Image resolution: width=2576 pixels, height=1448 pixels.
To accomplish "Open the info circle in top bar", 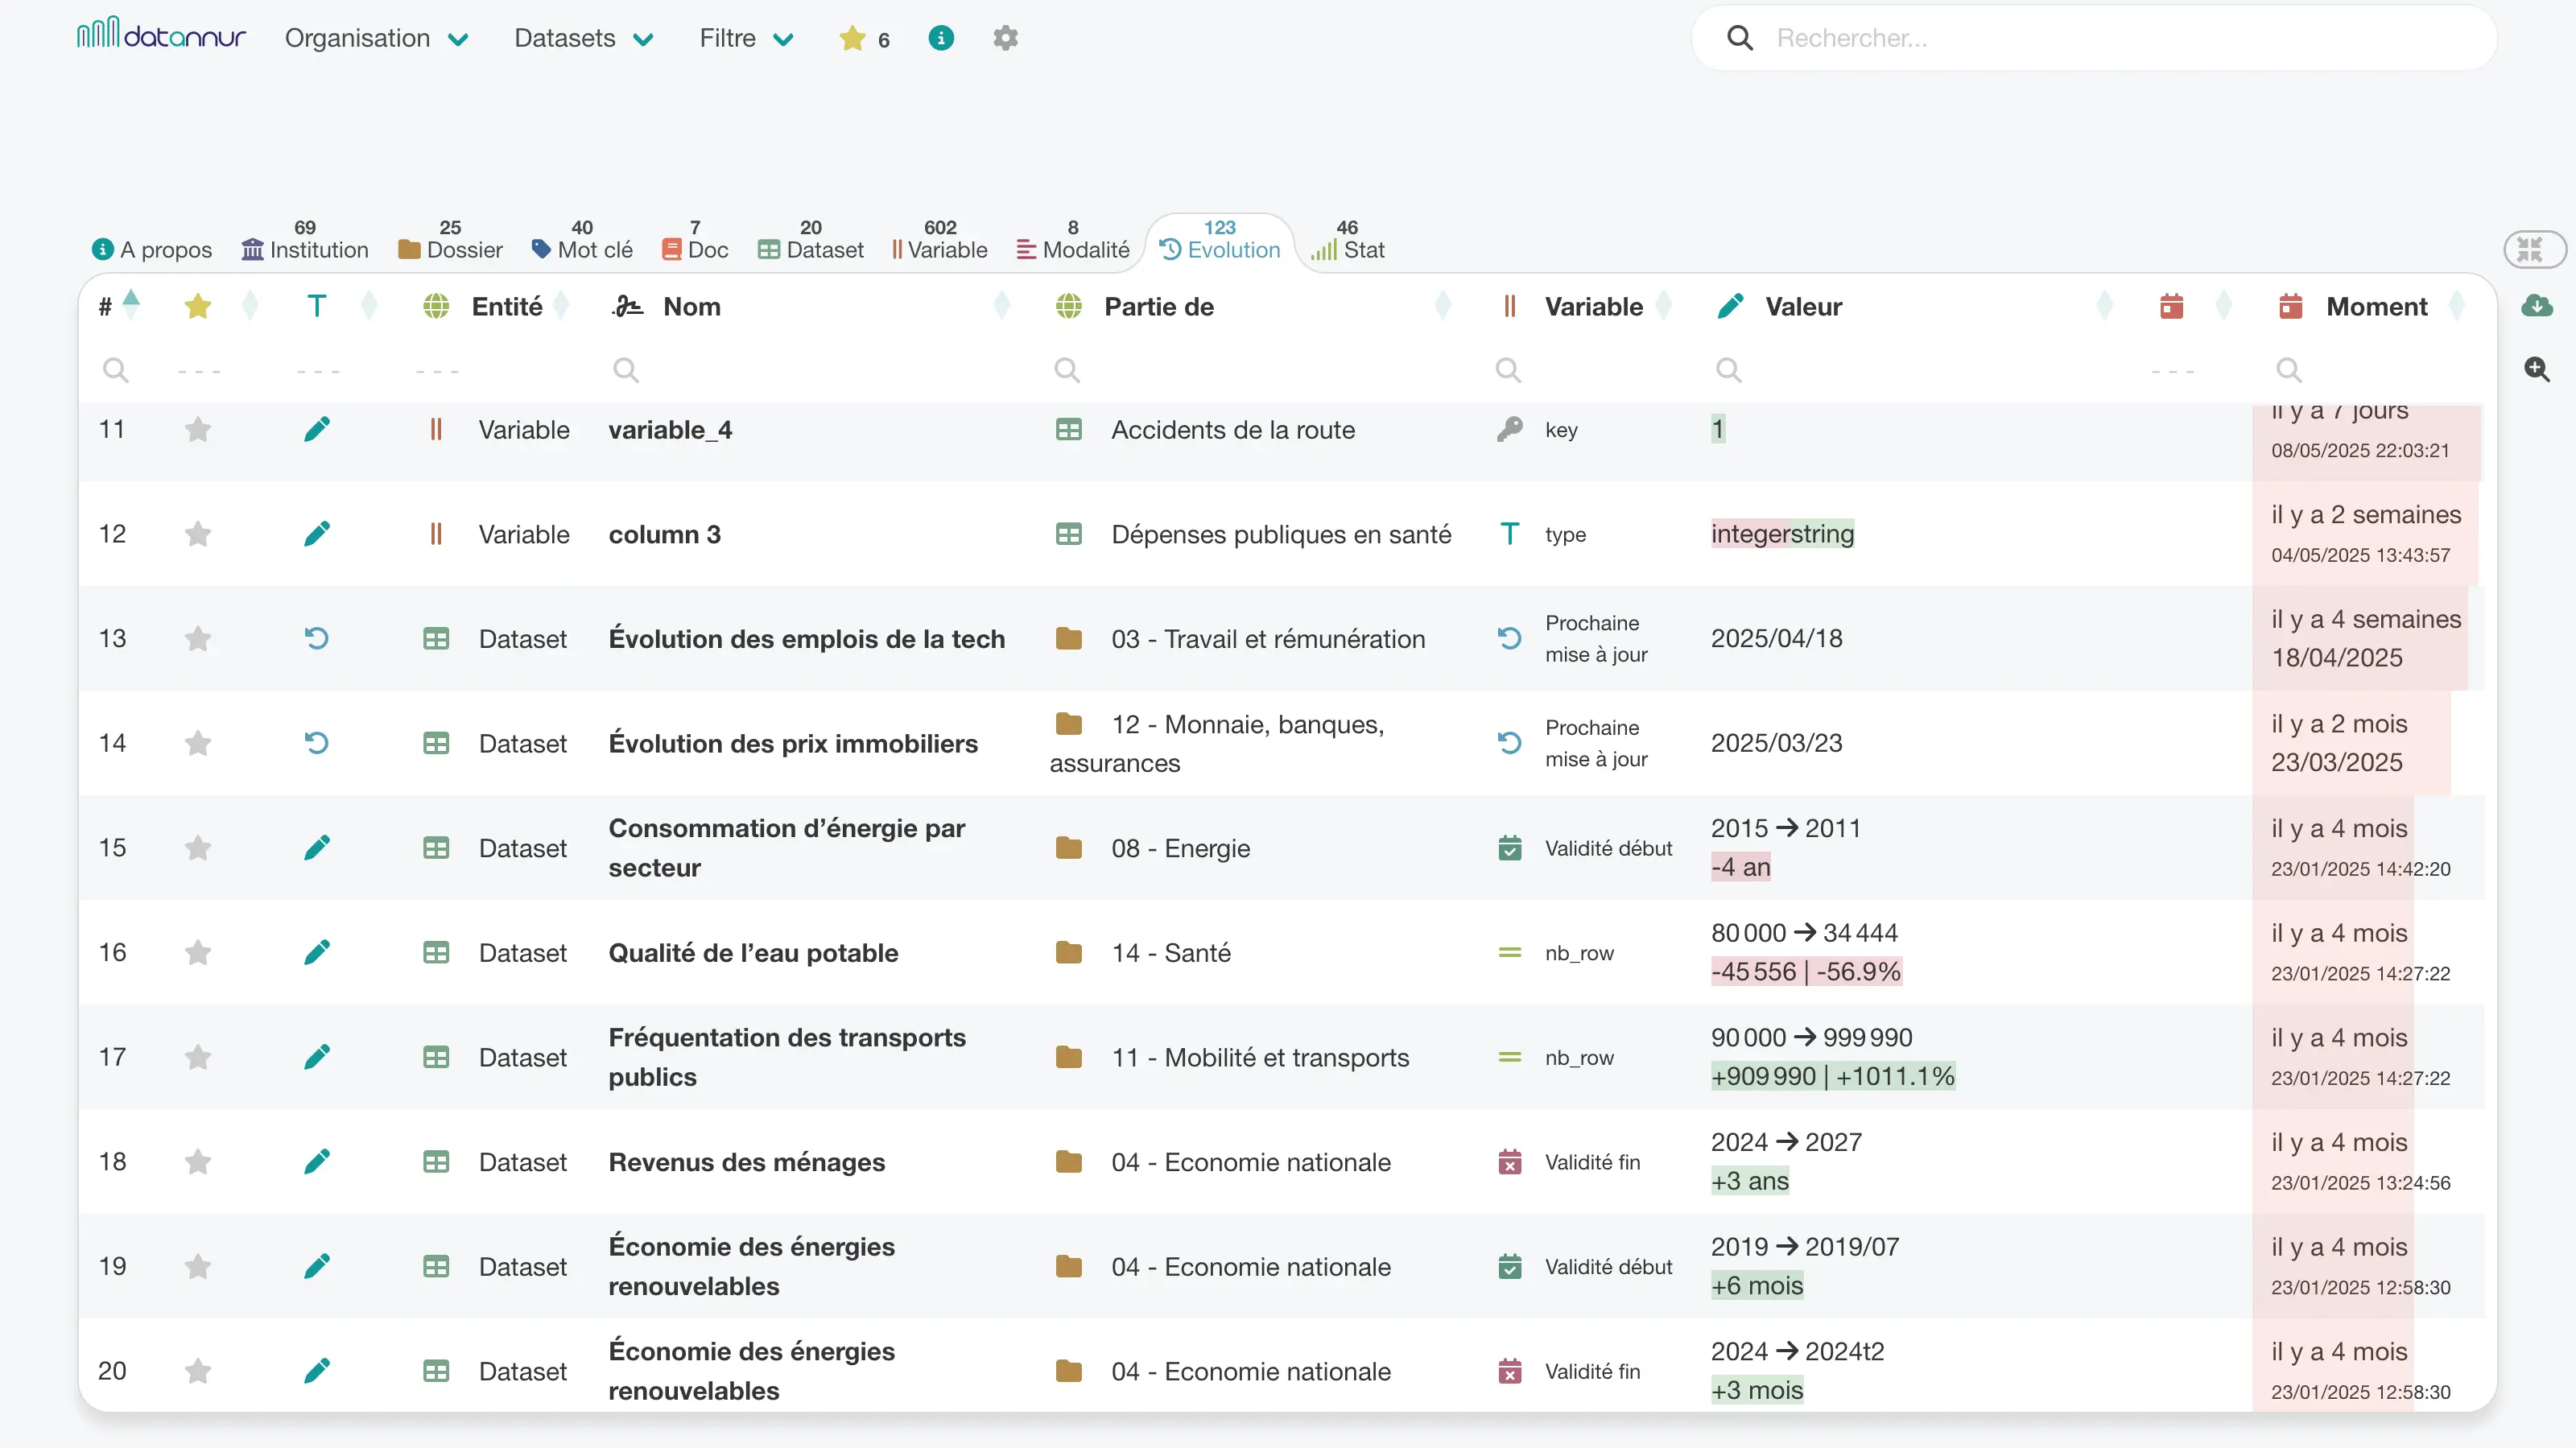I will (x=941, y=38).
